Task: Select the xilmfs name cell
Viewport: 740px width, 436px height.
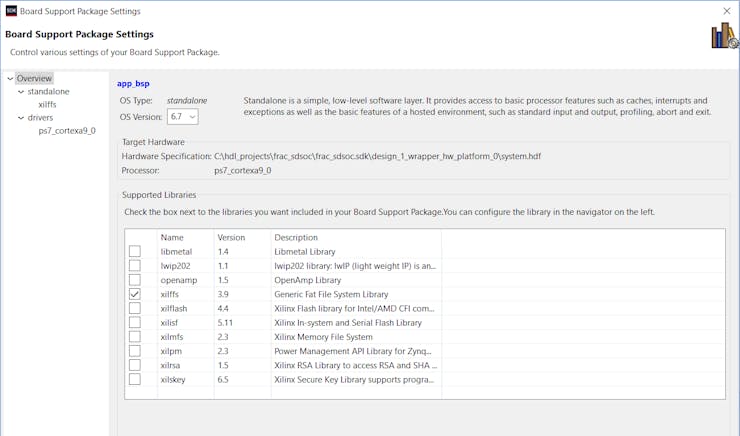Action: point(172,336)
